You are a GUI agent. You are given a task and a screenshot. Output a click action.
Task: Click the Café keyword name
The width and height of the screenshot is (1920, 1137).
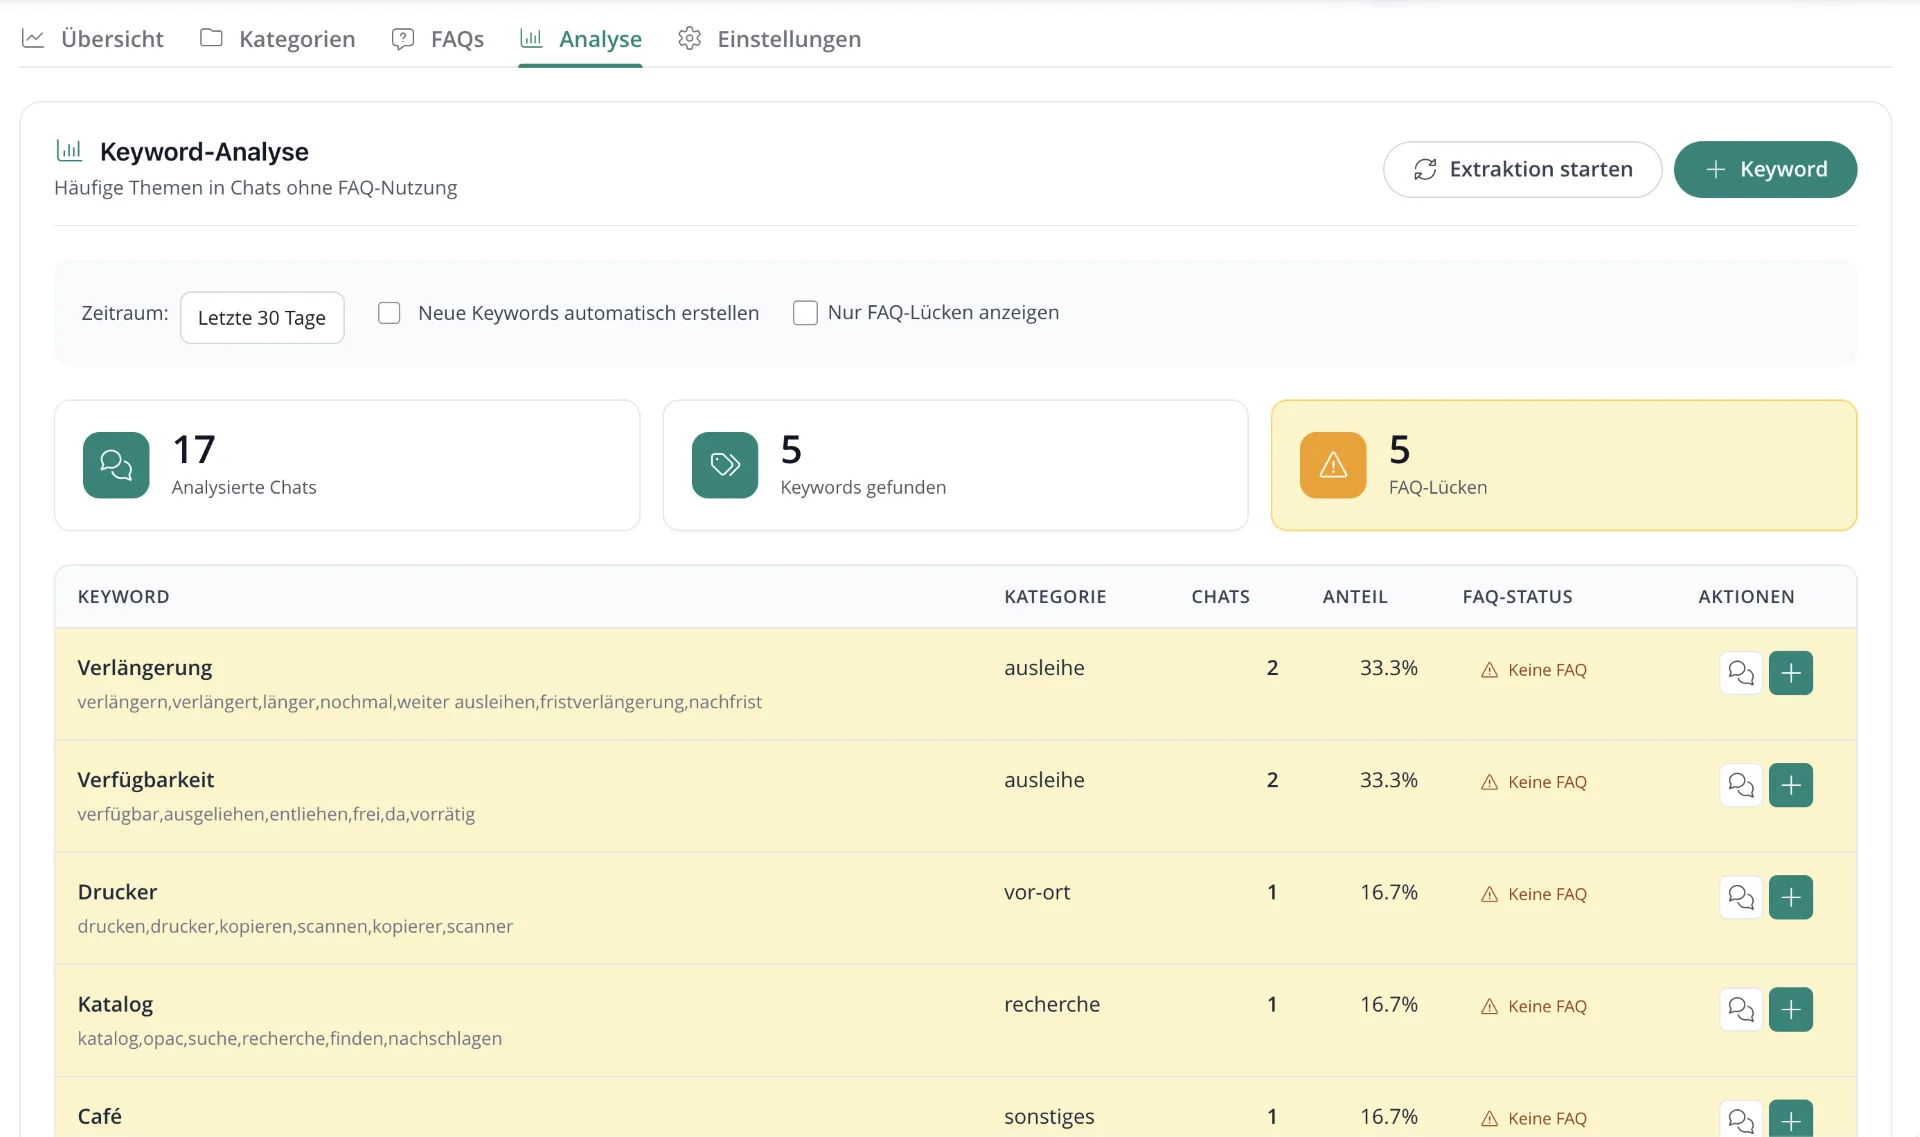pos(100,1116)
